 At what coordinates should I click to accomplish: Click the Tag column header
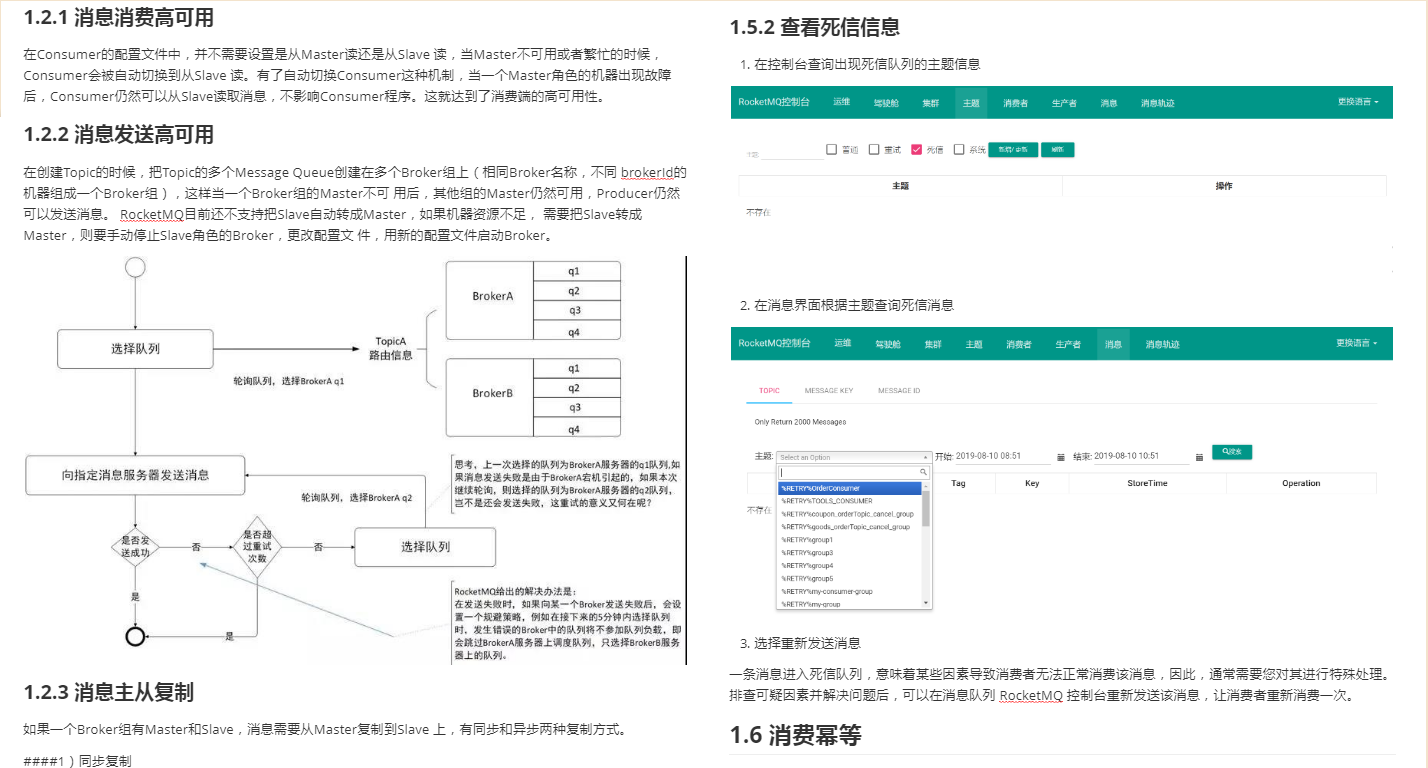(958, 483)
